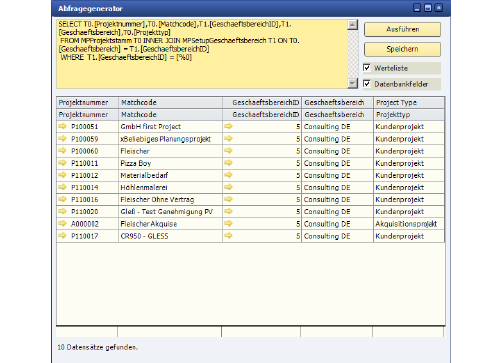Select 'Kundenprojekt' cell in P110017 row
Screen dimensions: 502x363
(409, 236)
